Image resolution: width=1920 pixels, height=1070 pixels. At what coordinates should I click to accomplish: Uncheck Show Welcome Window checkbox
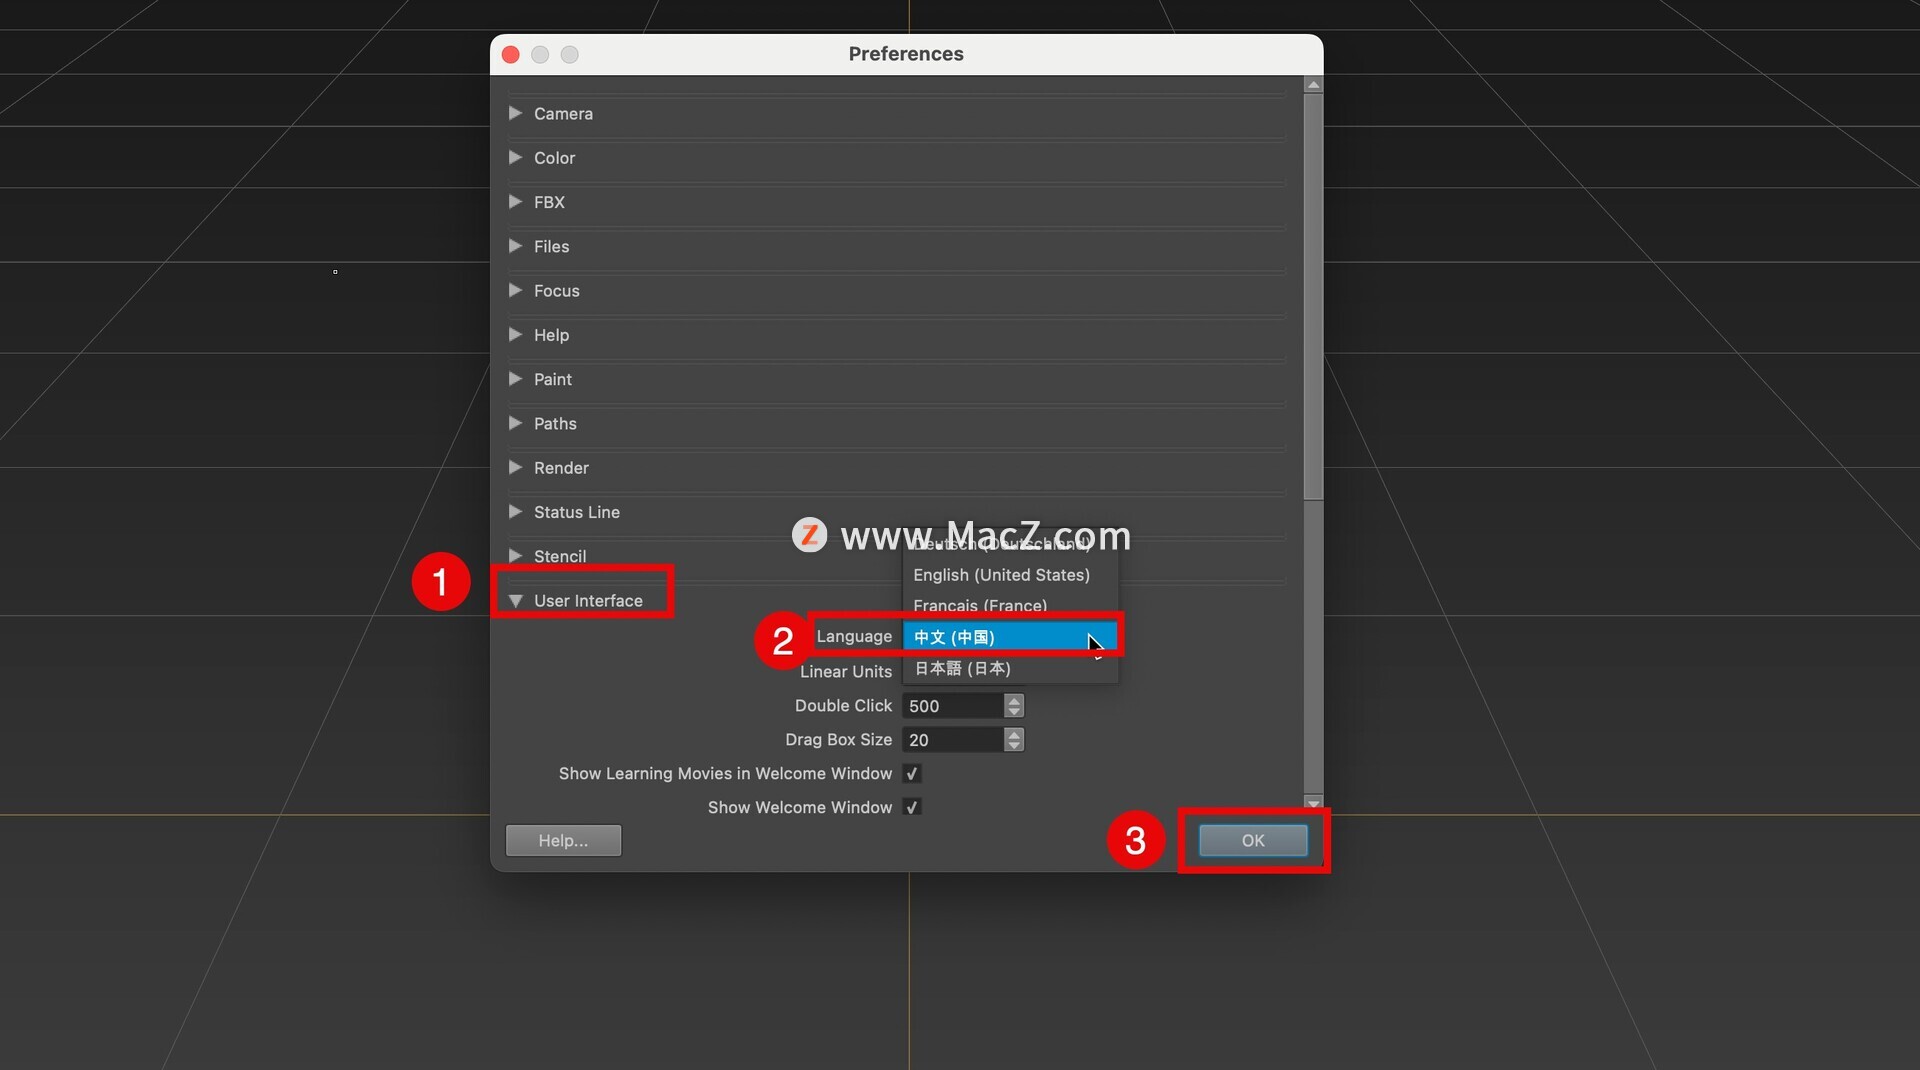(x=912, y=807)
